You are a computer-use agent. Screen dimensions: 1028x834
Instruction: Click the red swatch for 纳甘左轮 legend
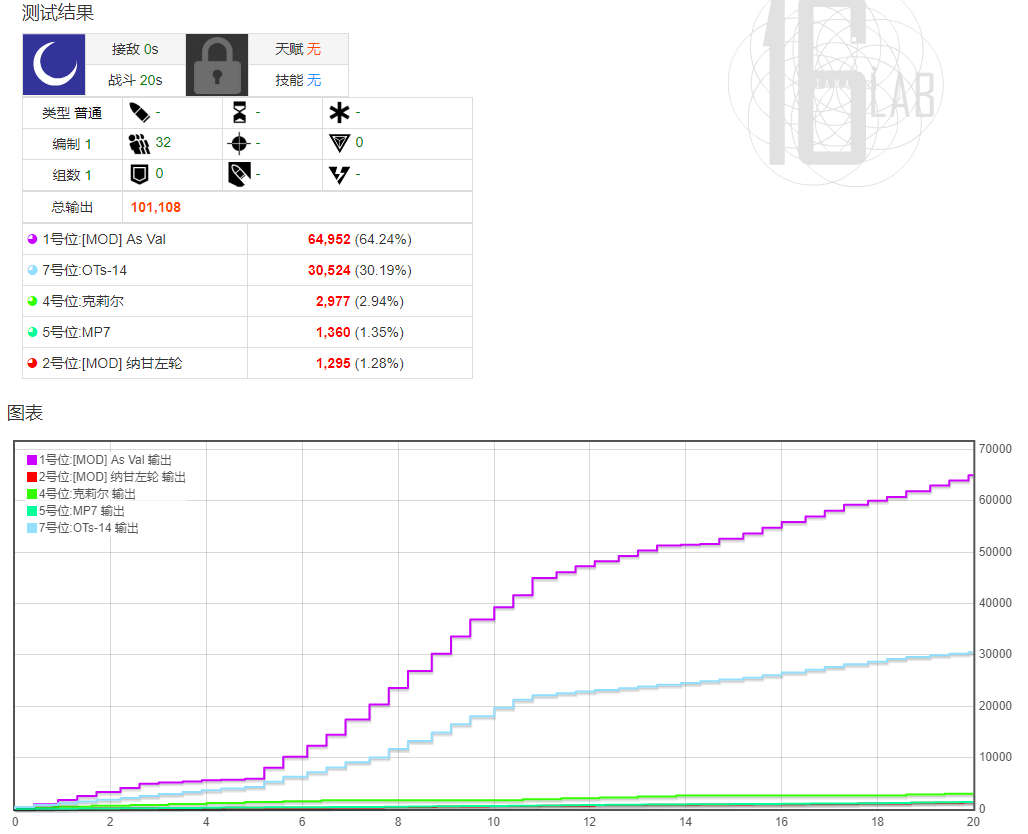(32, 477)
